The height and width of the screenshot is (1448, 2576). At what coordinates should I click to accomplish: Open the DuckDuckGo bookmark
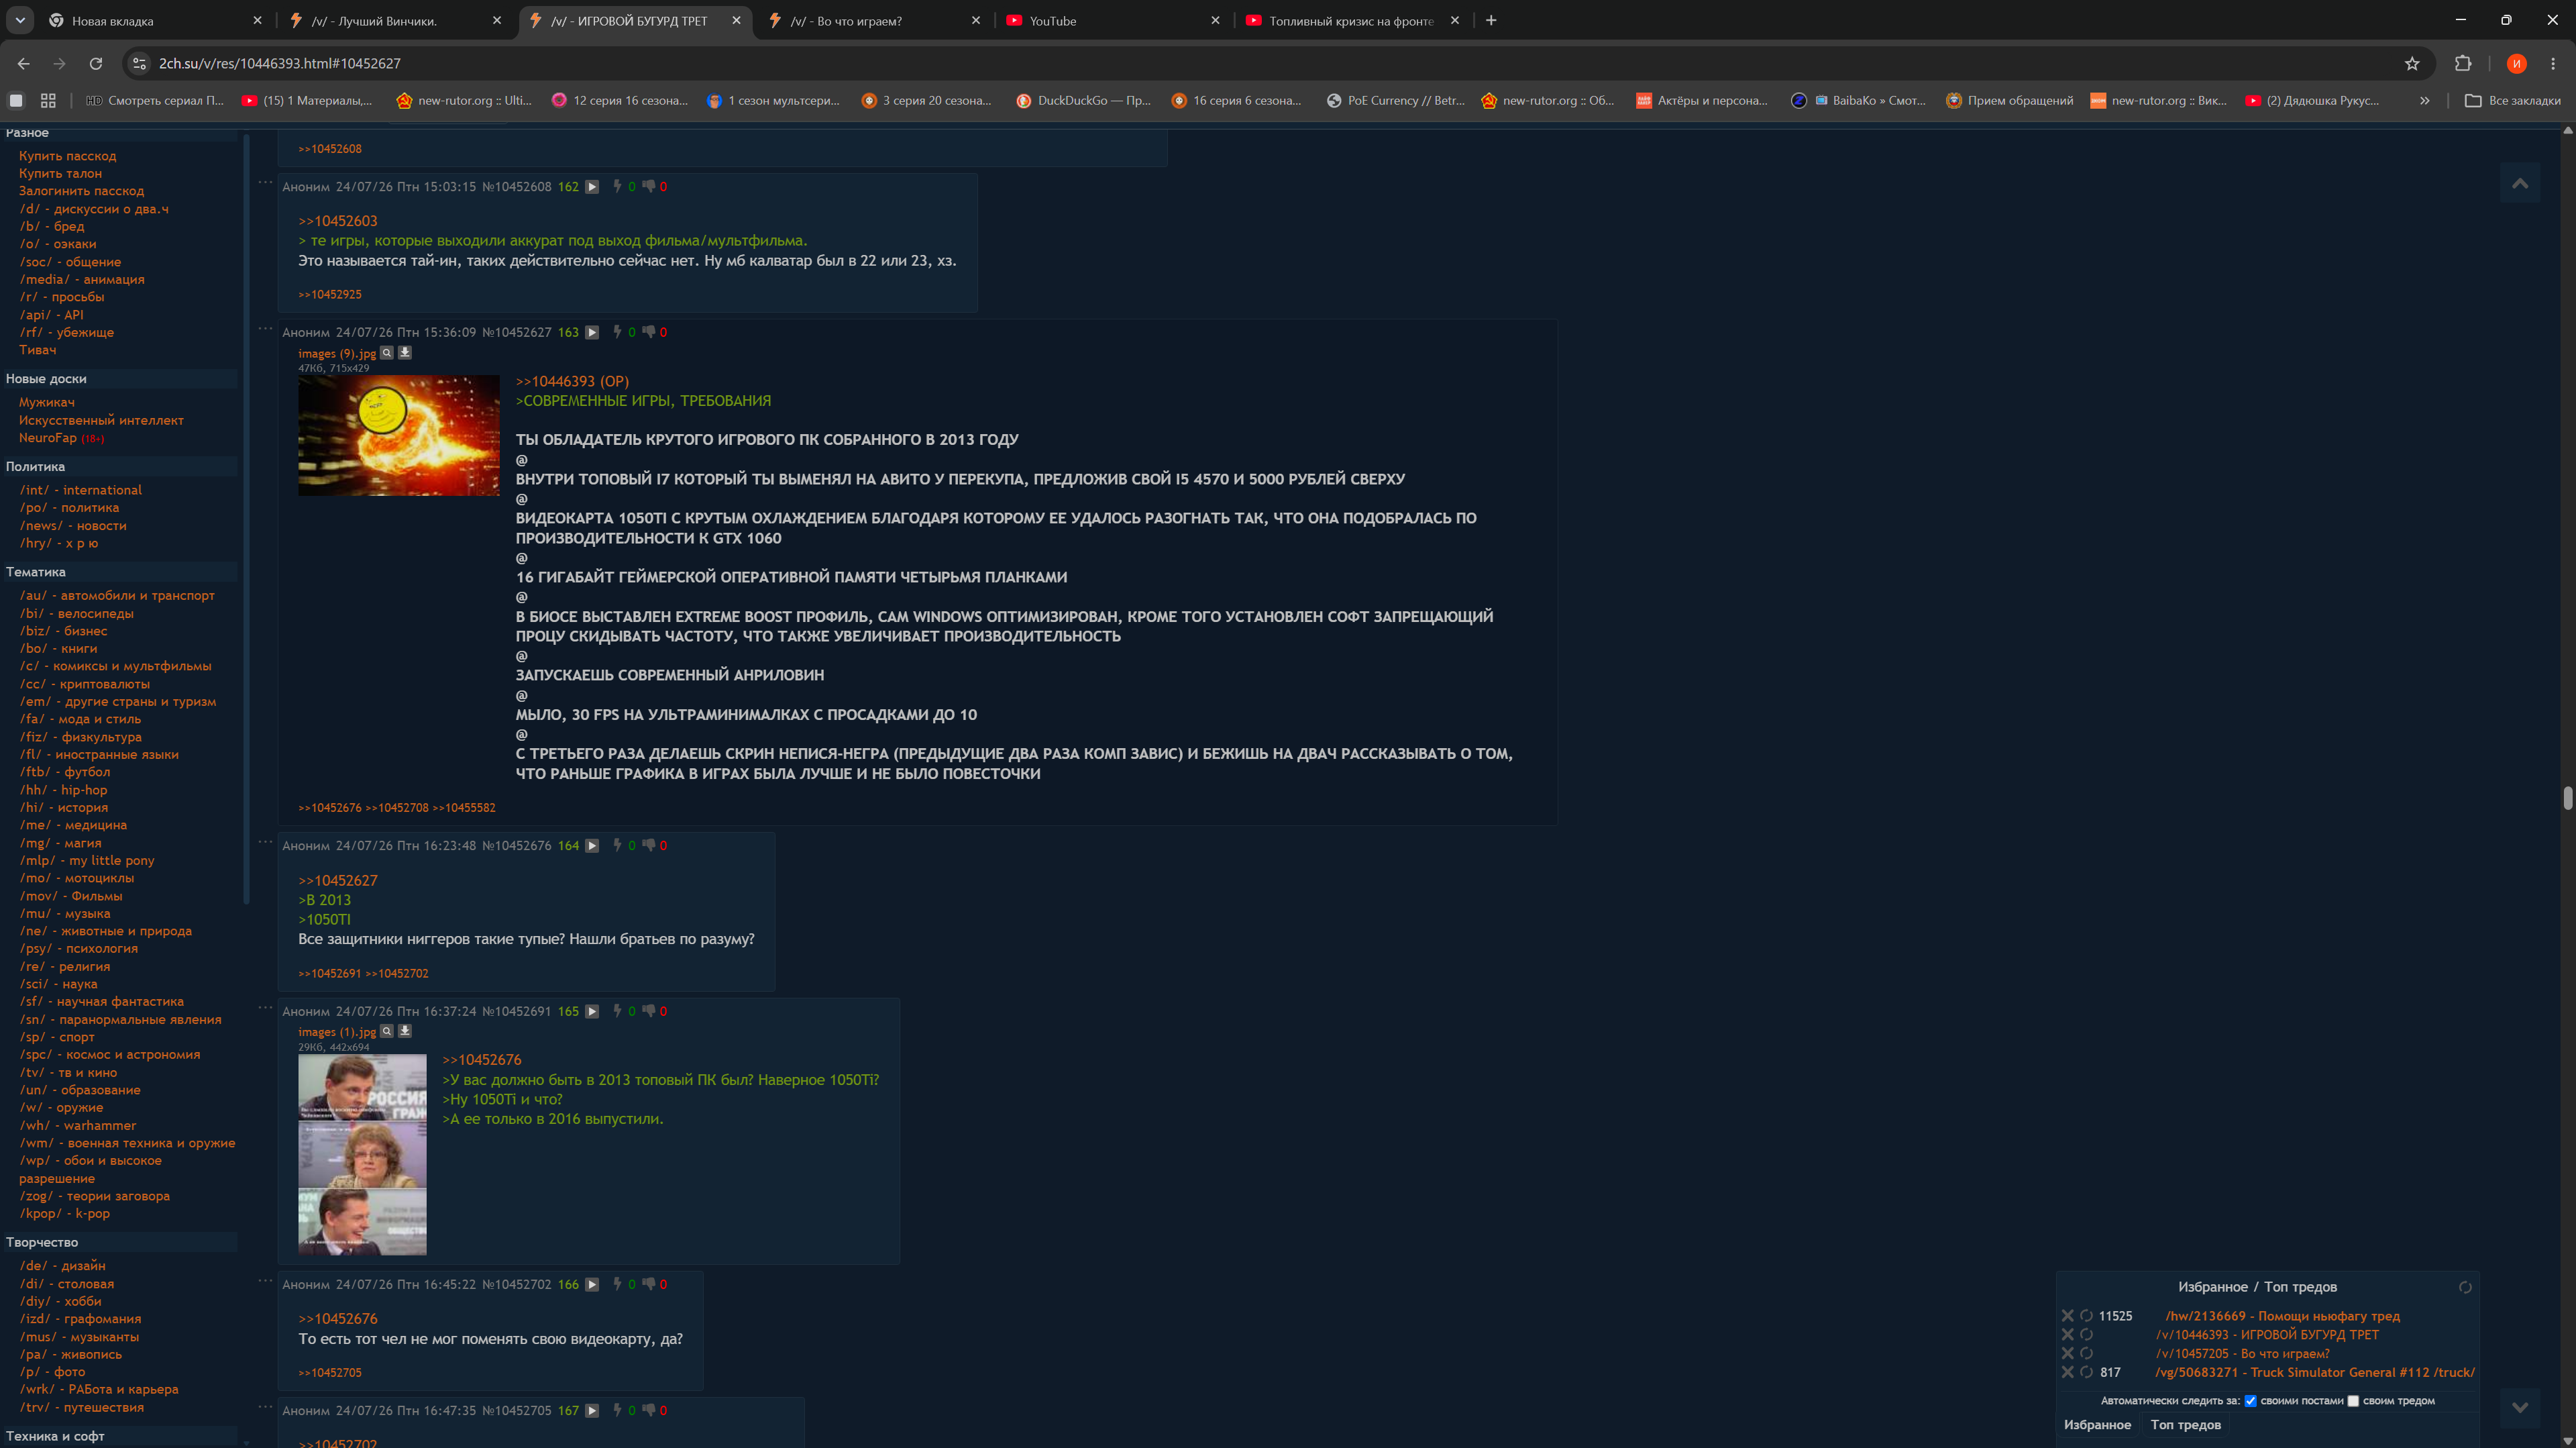(1083, 100)
